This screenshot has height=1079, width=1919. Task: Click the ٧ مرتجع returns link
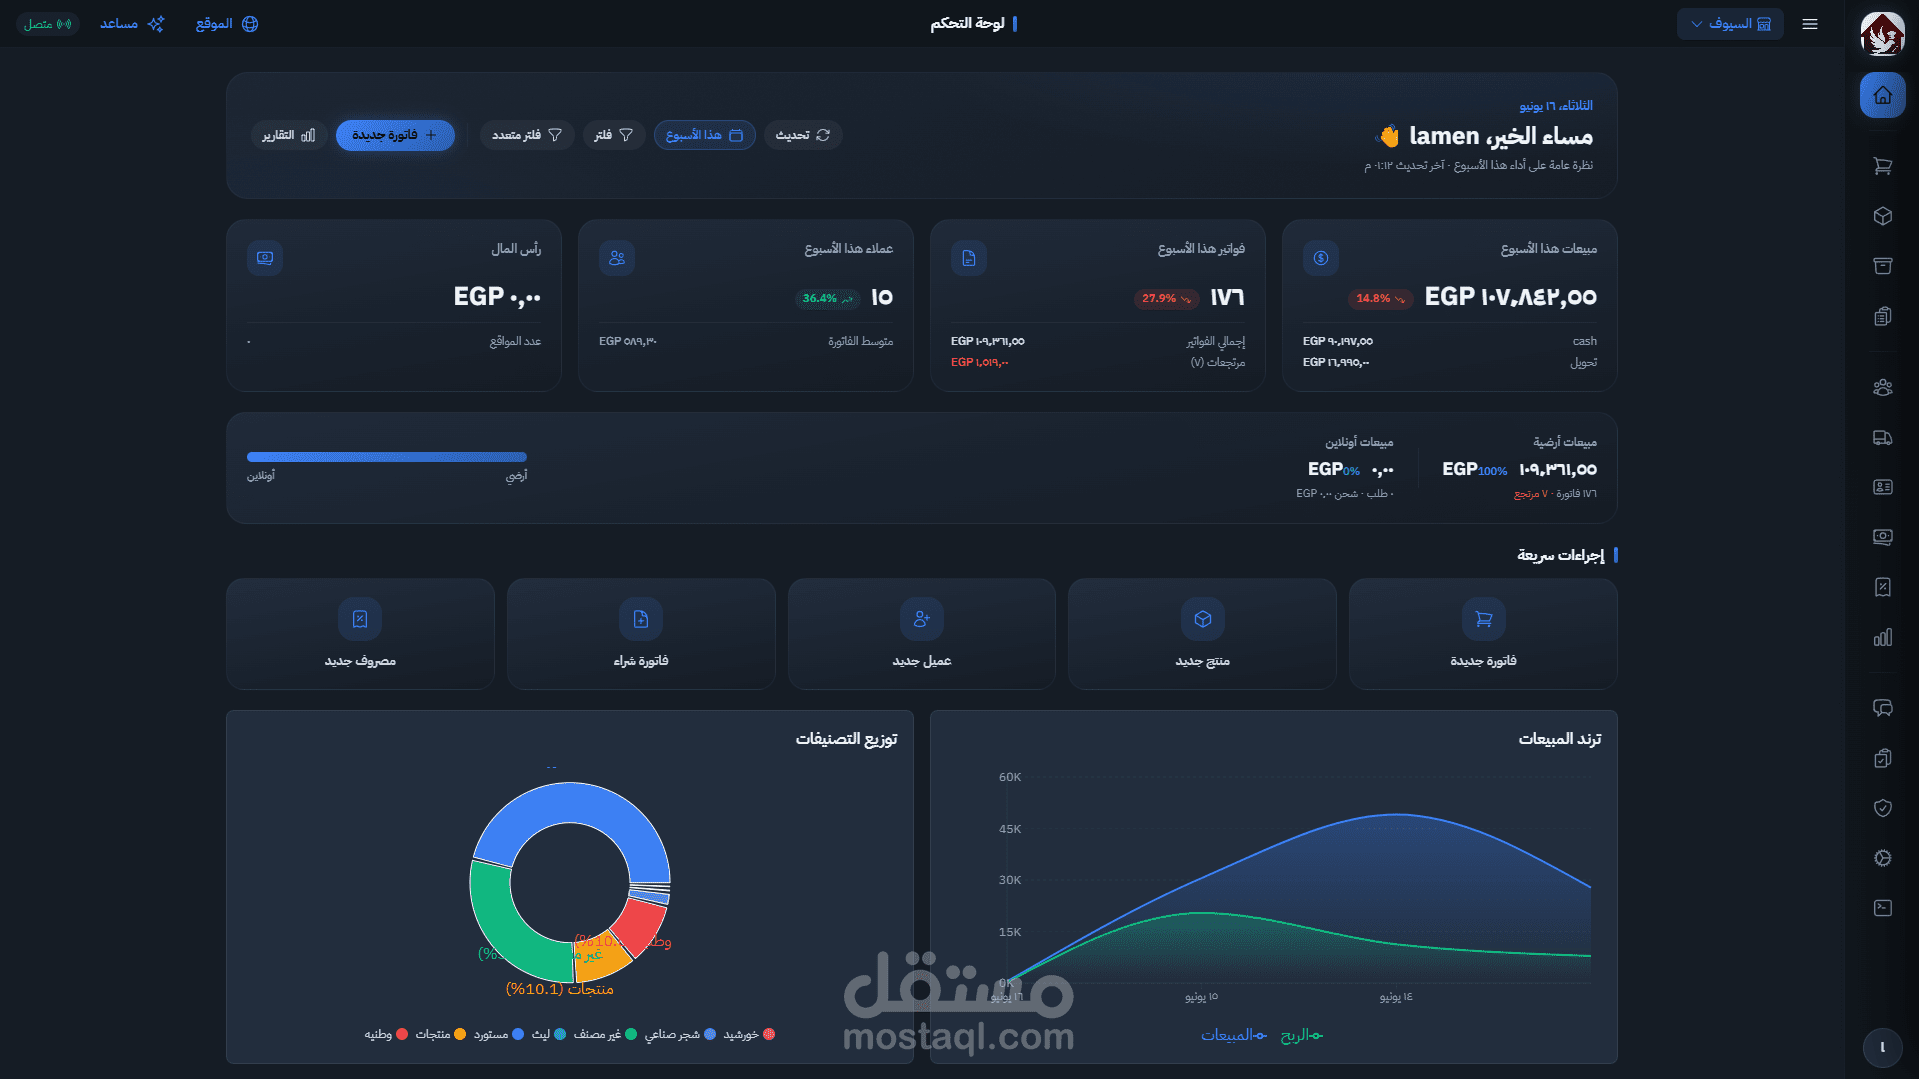(1530, 494)
